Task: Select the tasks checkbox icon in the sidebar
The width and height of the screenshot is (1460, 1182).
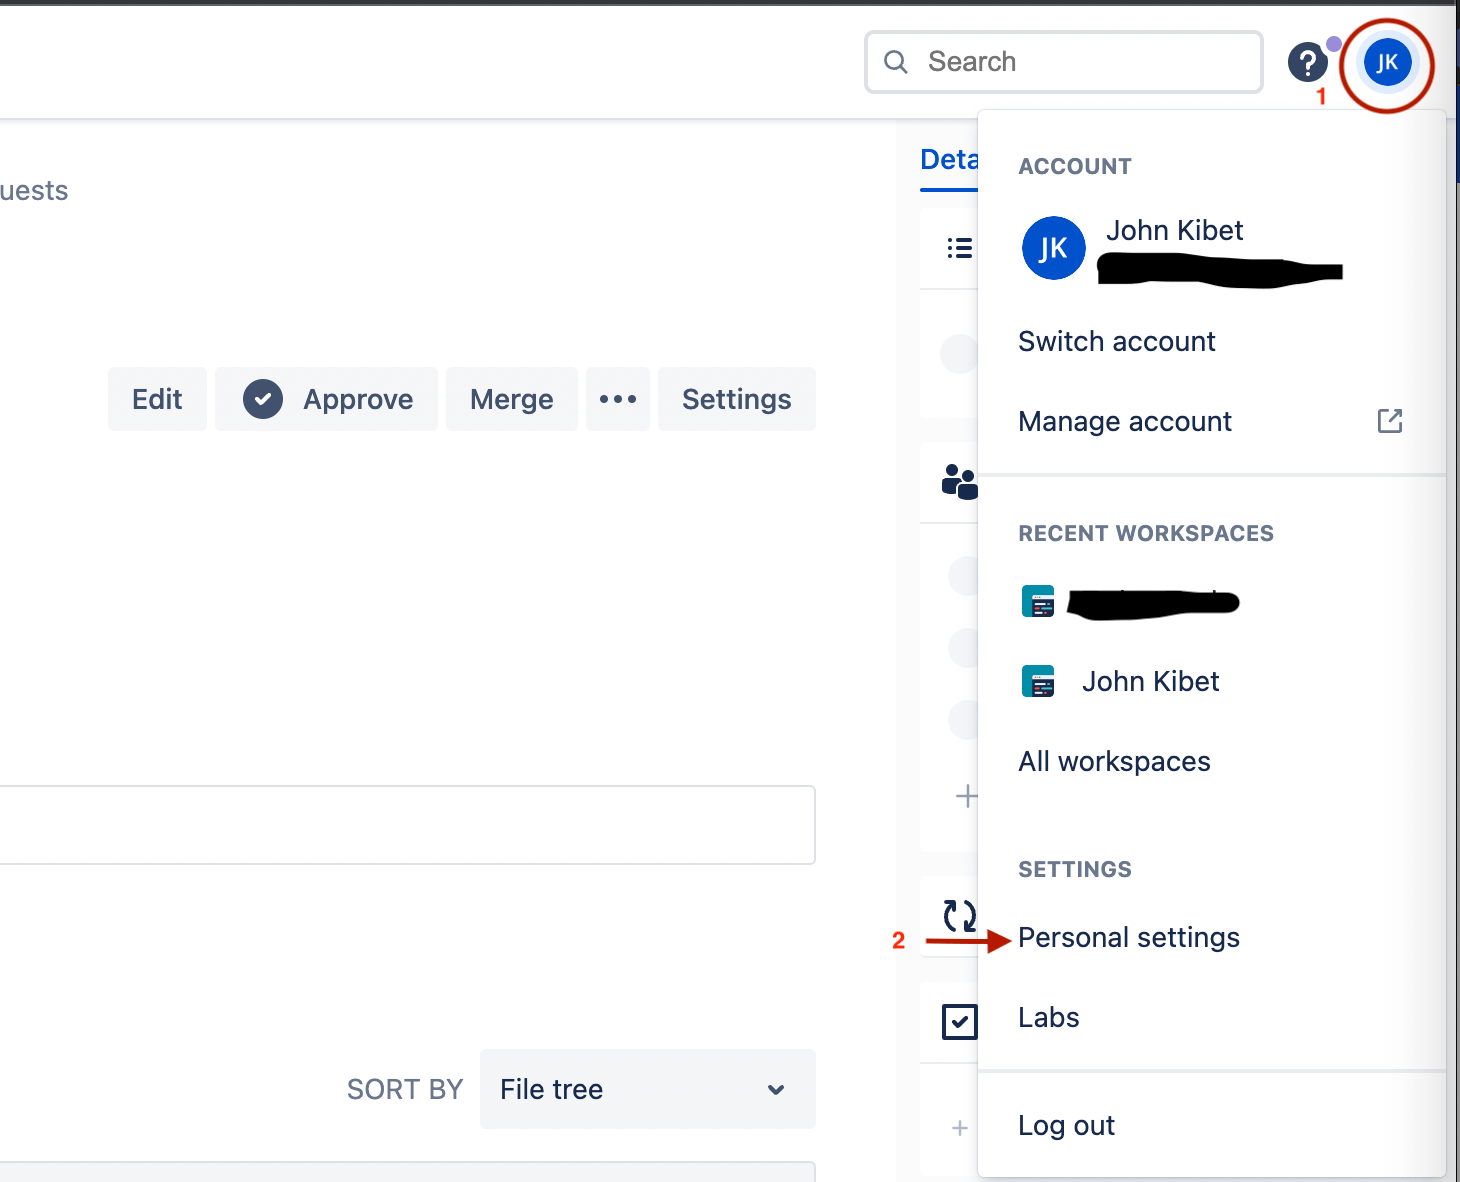Action: pos(960,1021)
